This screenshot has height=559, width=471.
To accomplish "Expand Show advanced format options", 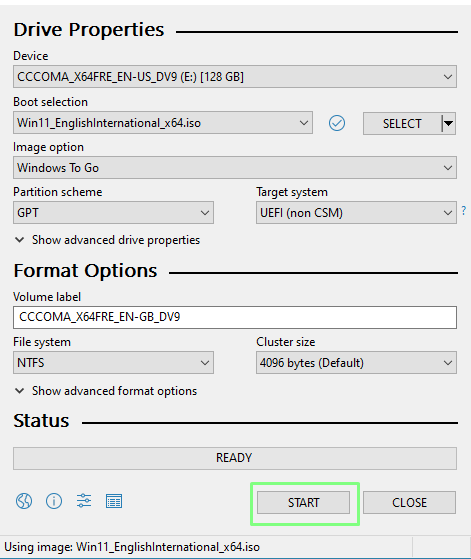I will (106, 391).
